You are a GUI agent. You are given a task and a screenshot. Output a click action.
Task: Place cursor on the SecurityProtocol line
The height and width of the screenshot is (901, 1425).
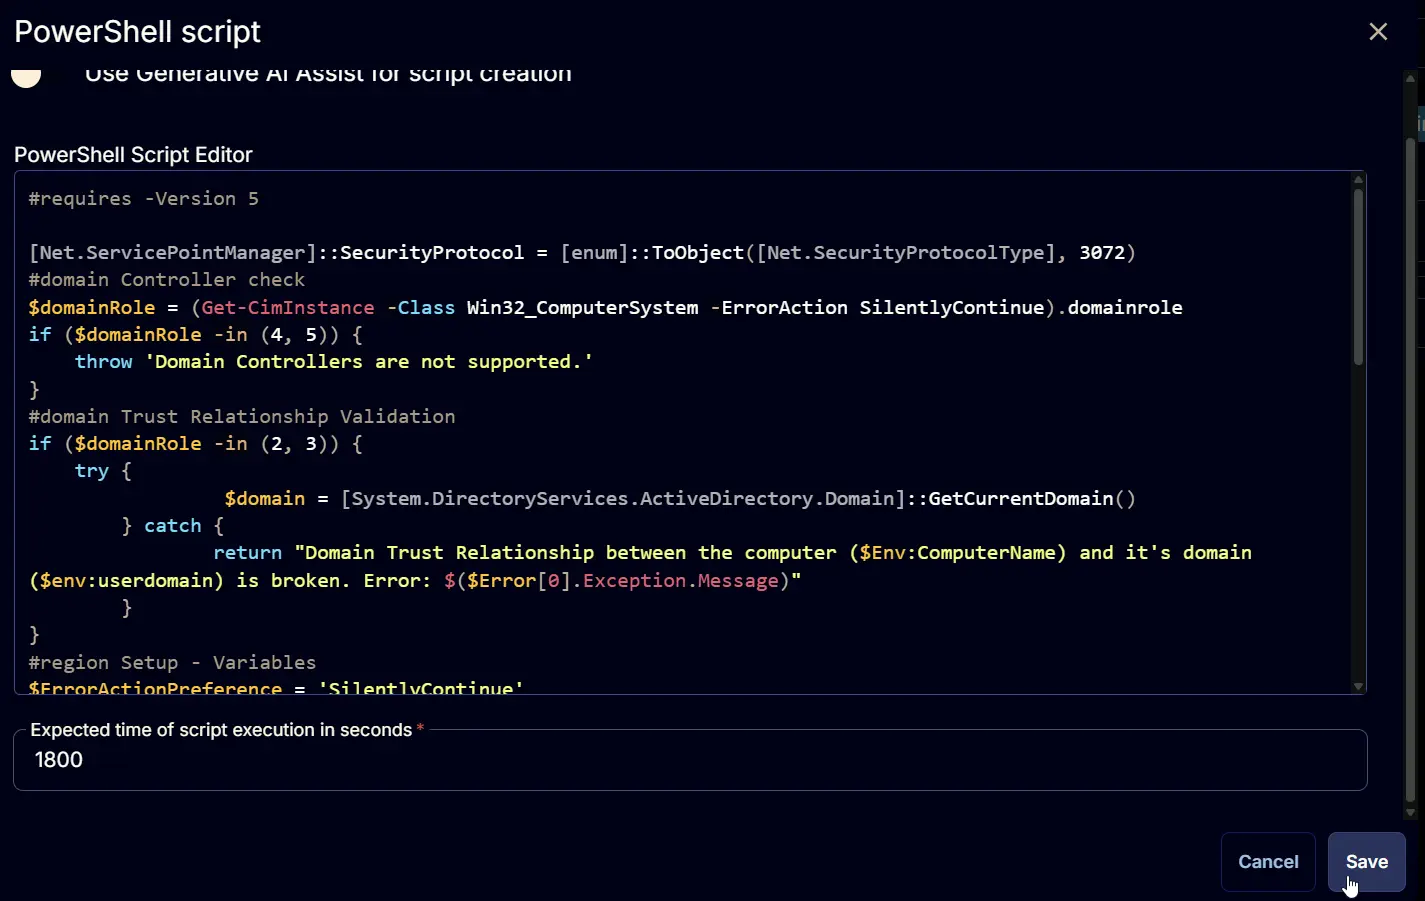[x=582, y=253]
